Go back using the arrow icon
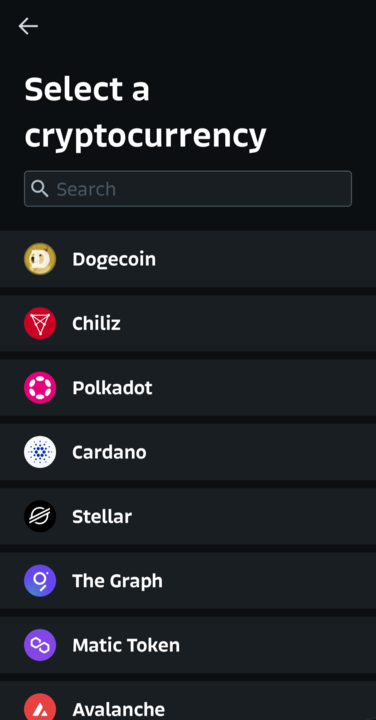This screenshot has width=376, height=720. click(28, 26)
